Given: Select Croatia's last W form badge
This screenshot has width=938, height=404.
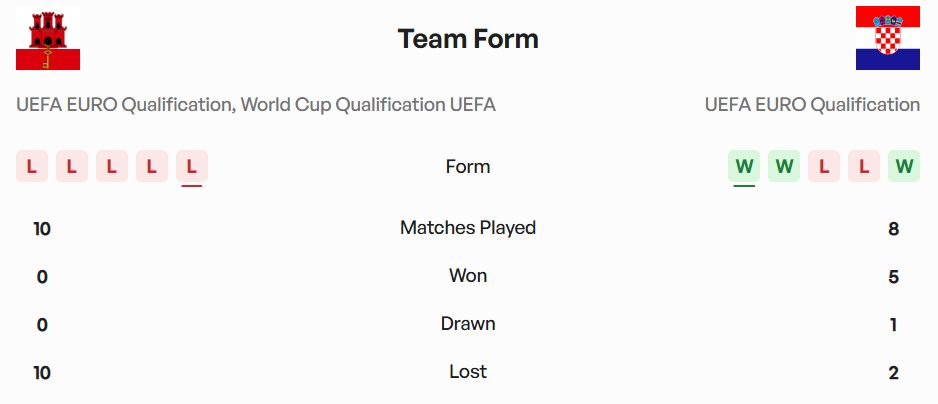Looking at the screenshot, I should point(904,166).
